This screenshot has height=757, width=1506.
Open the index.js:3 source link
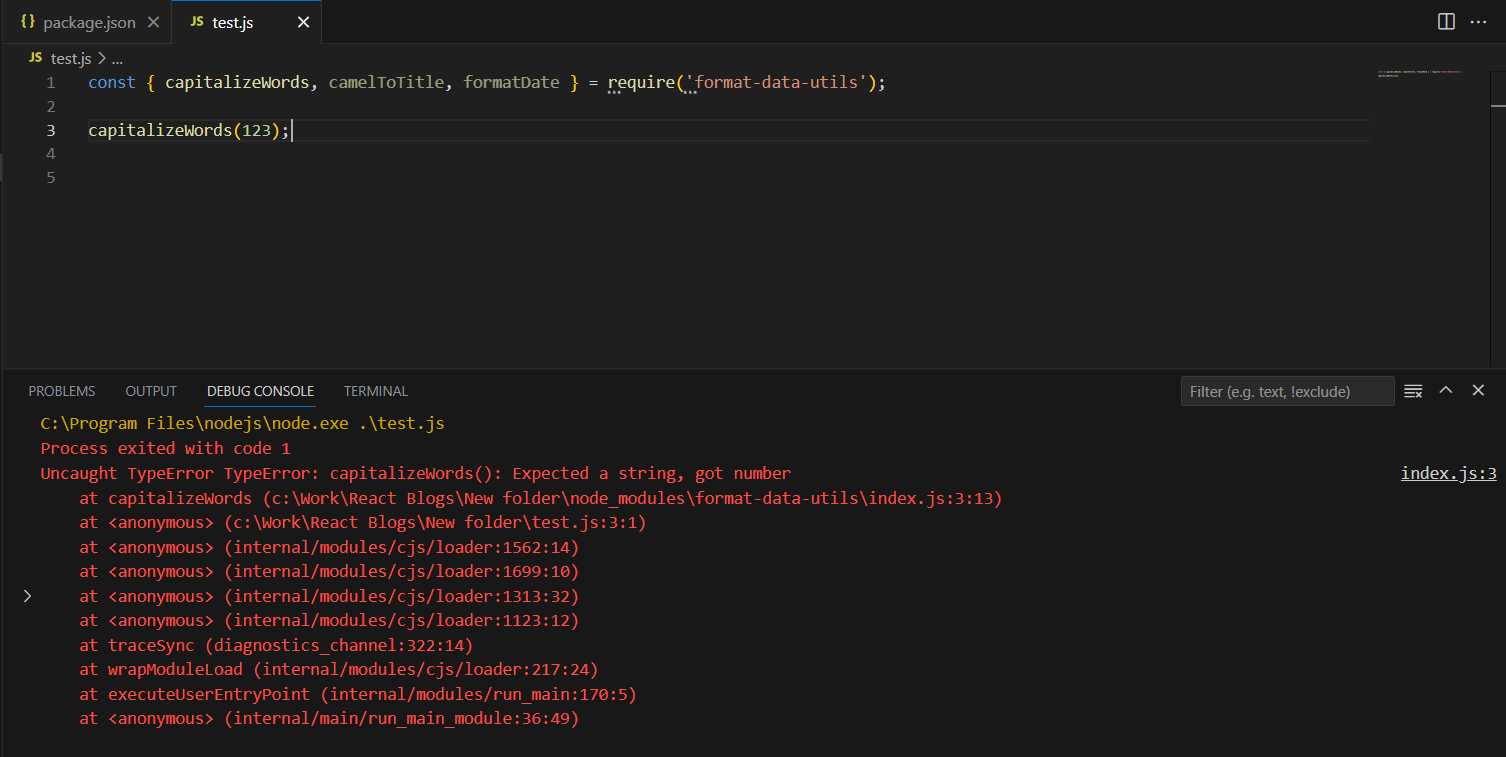(1448, 473)
